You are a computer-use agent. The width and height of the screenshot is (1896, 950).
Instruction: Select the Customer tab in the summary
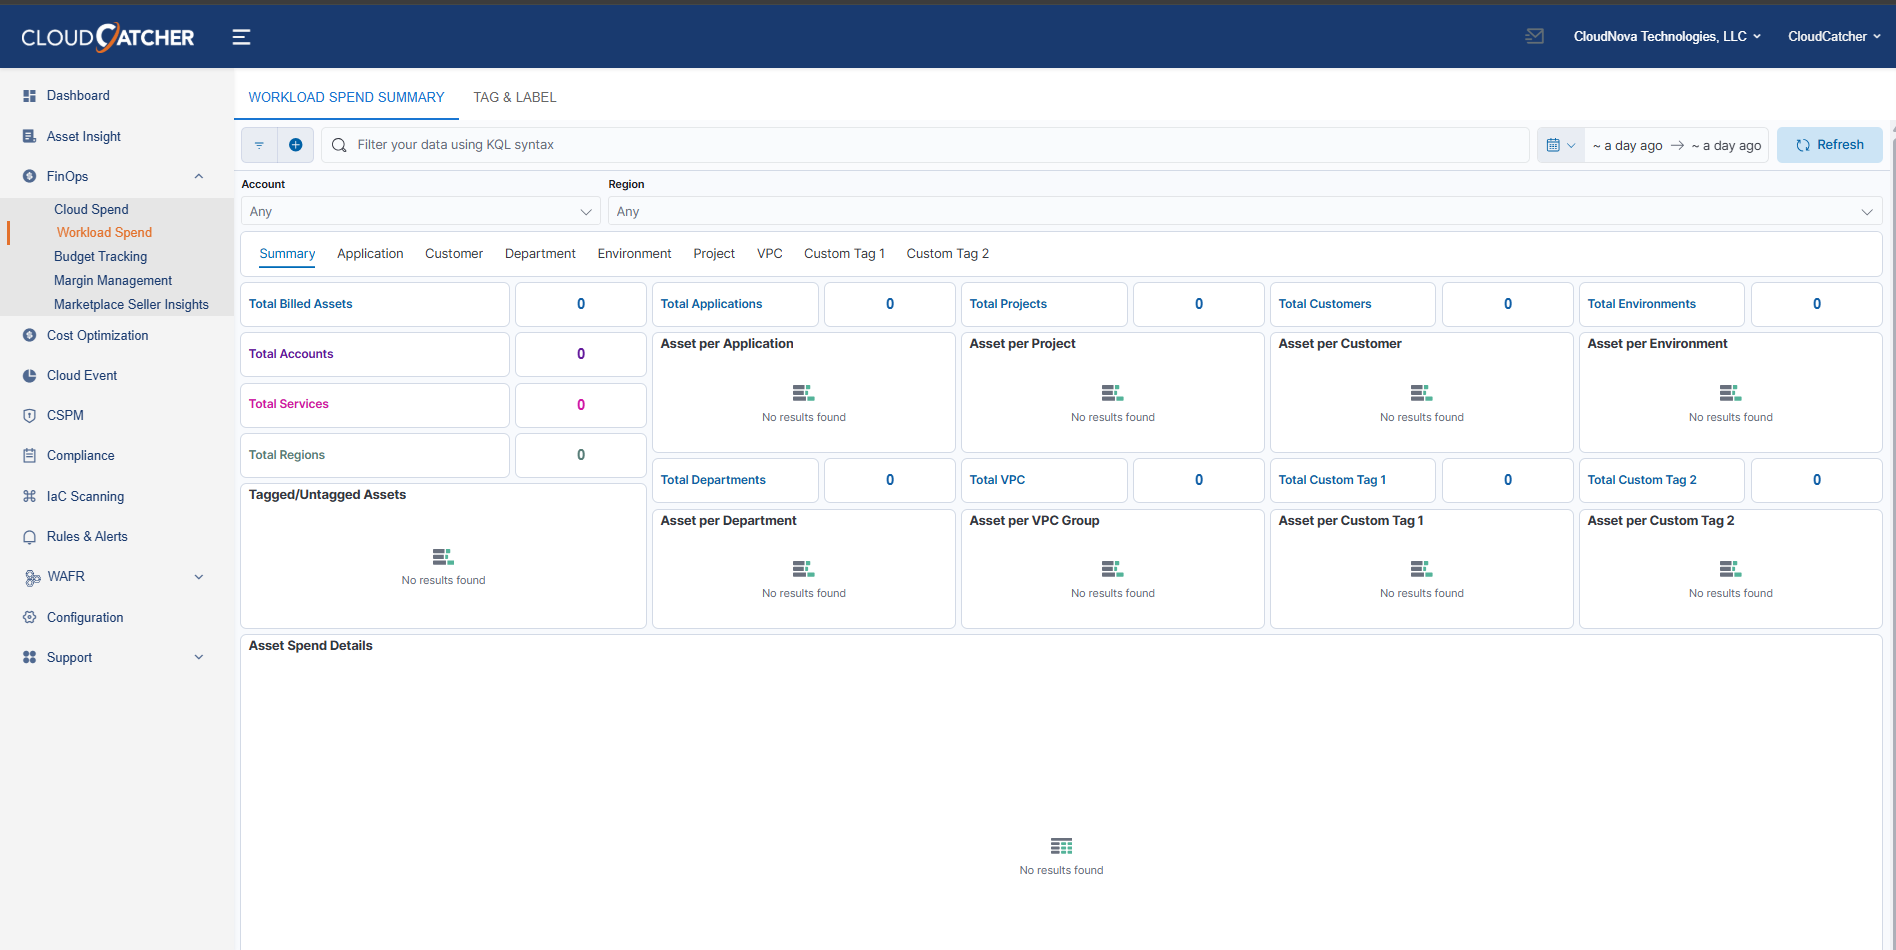(x=453, y=253)
